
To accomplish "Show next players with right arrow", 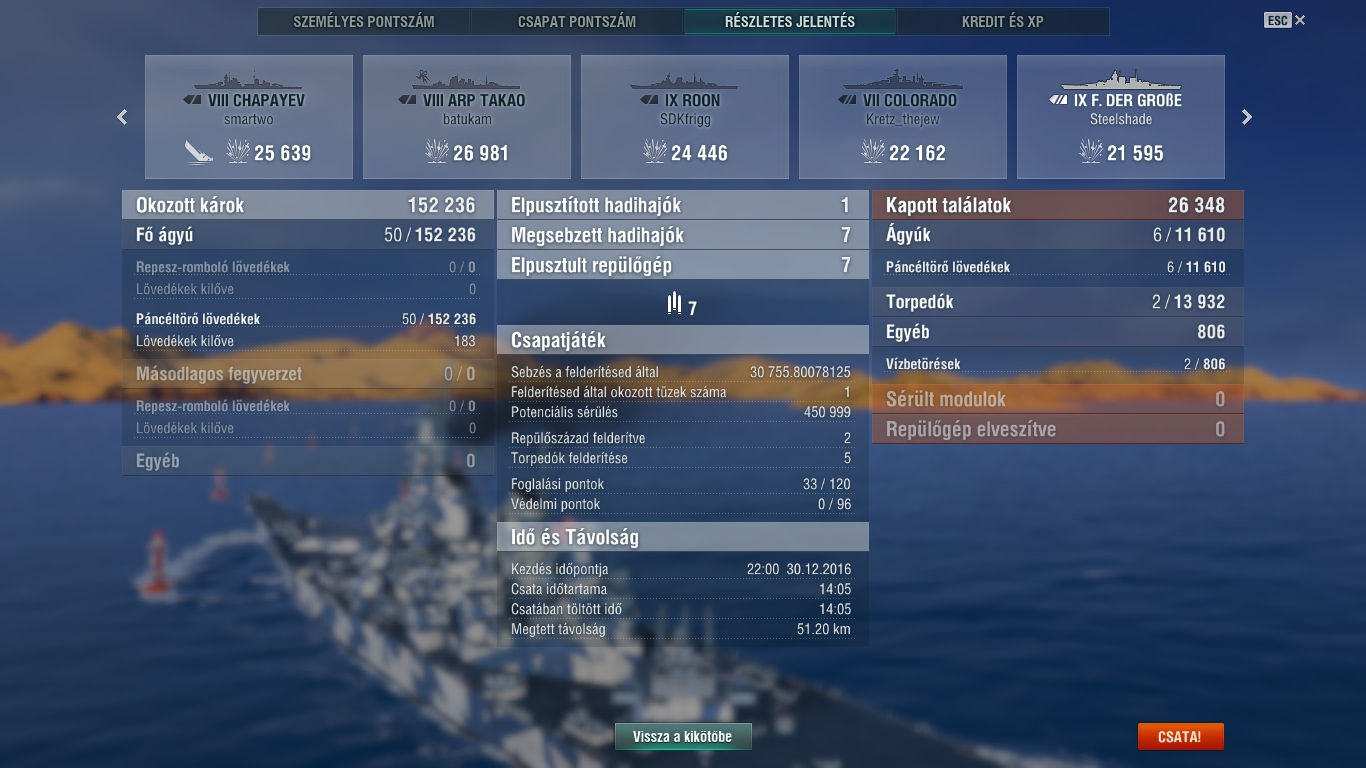I will point(1246,117).
